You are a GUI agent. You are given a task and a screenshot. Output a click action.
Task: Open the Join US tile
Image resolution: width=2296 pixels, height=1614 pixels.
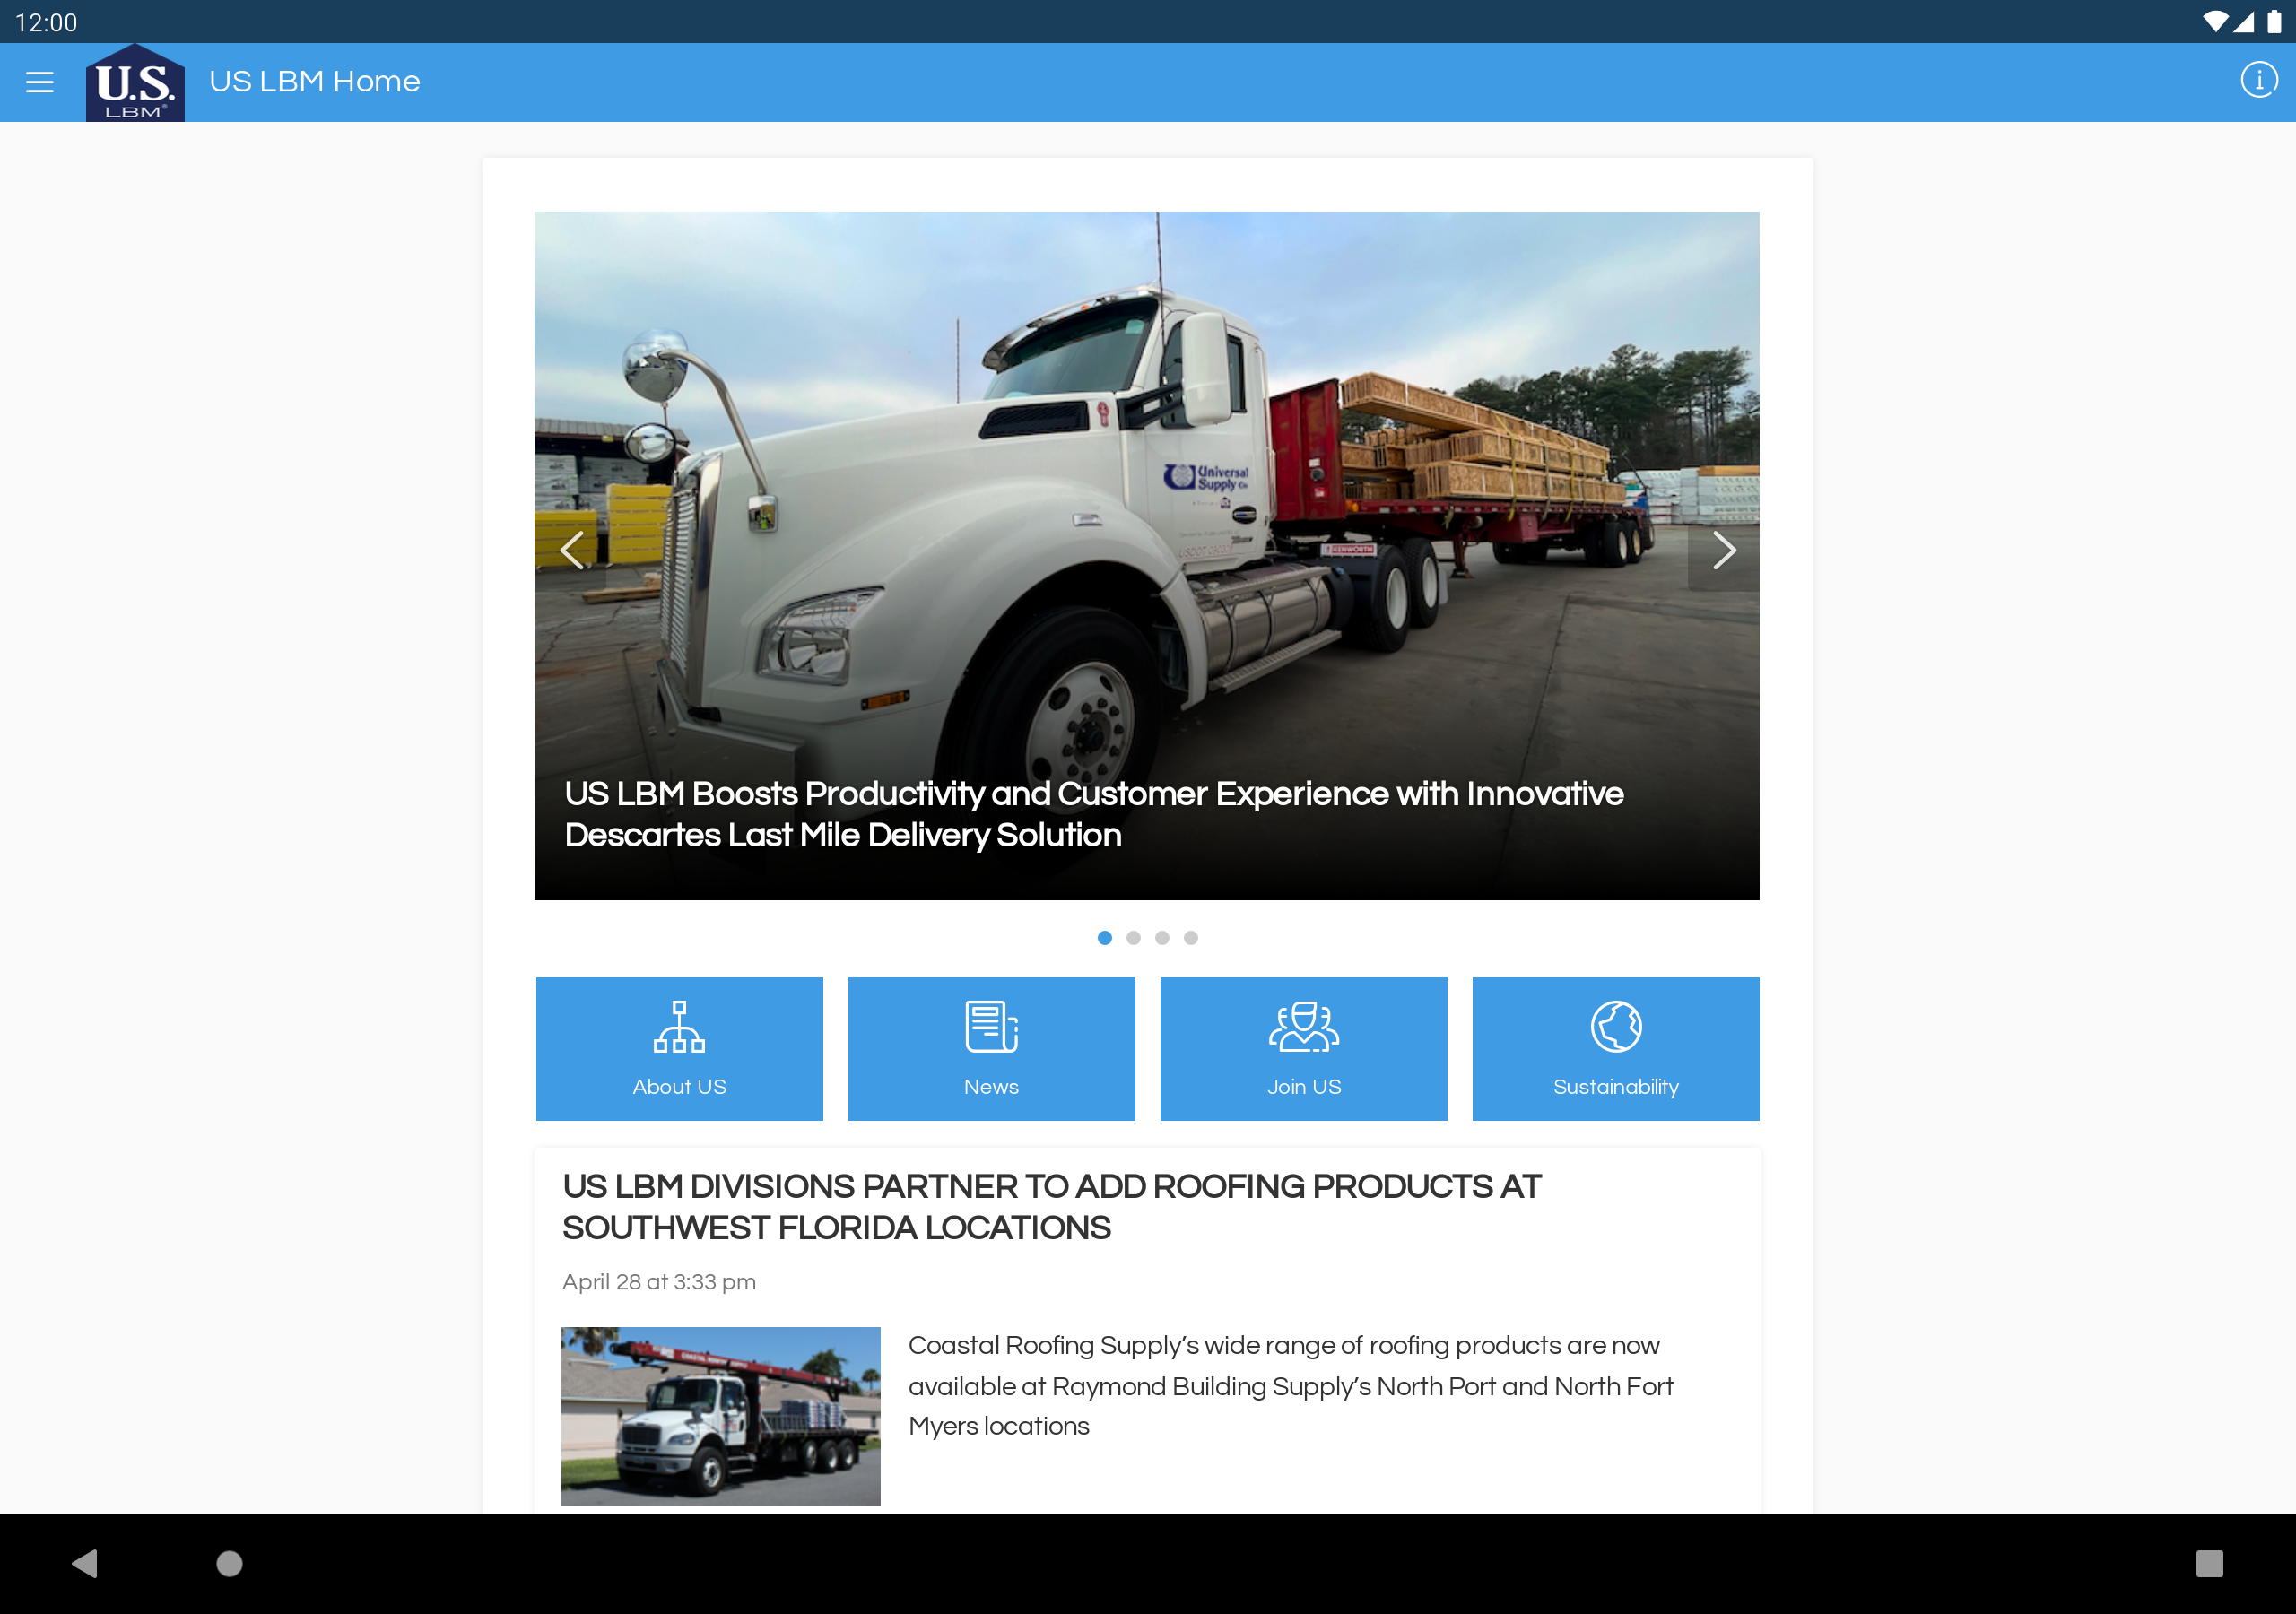pyautogui.click(x=1303, y=1049)
